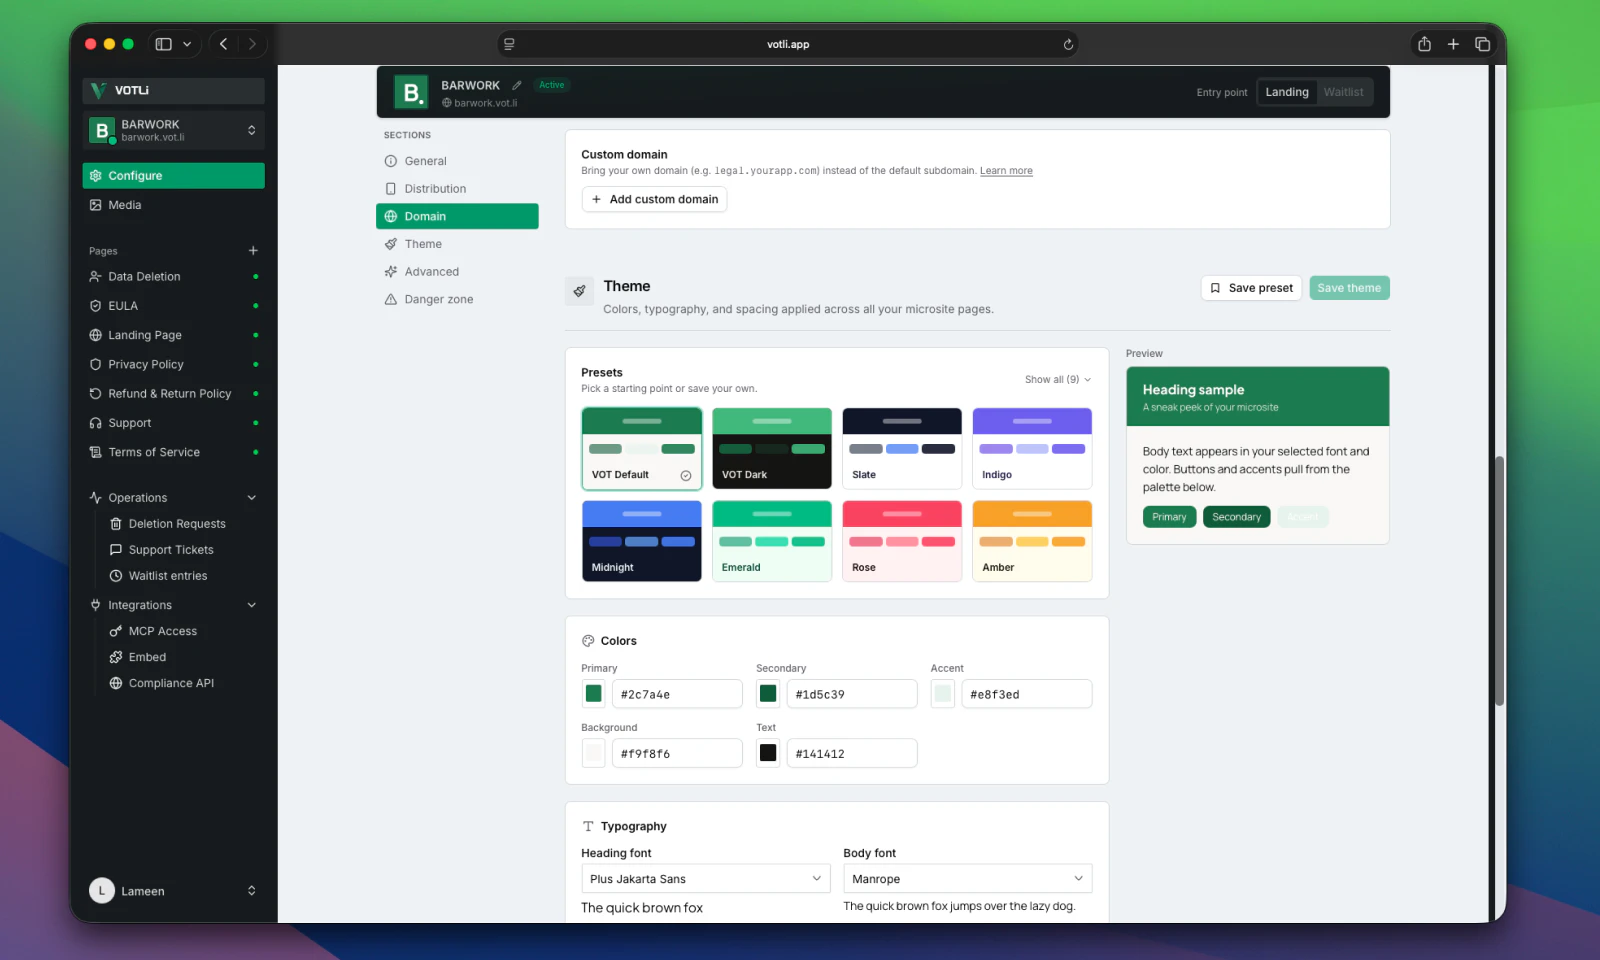Select the Emerald preset
Image resolution: width=1600 pixels, height=960 pixels.
click(x=772, y=541)
